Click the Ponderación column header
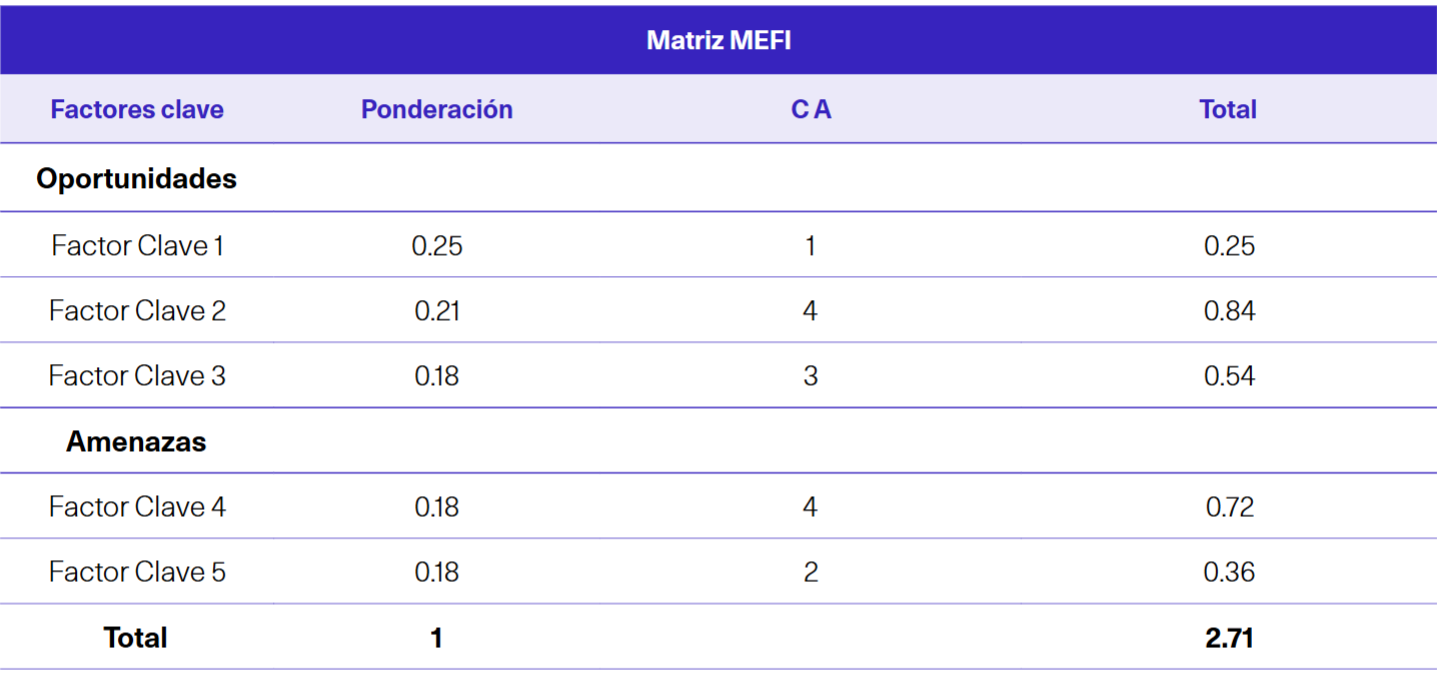 [x=437, y=109]
